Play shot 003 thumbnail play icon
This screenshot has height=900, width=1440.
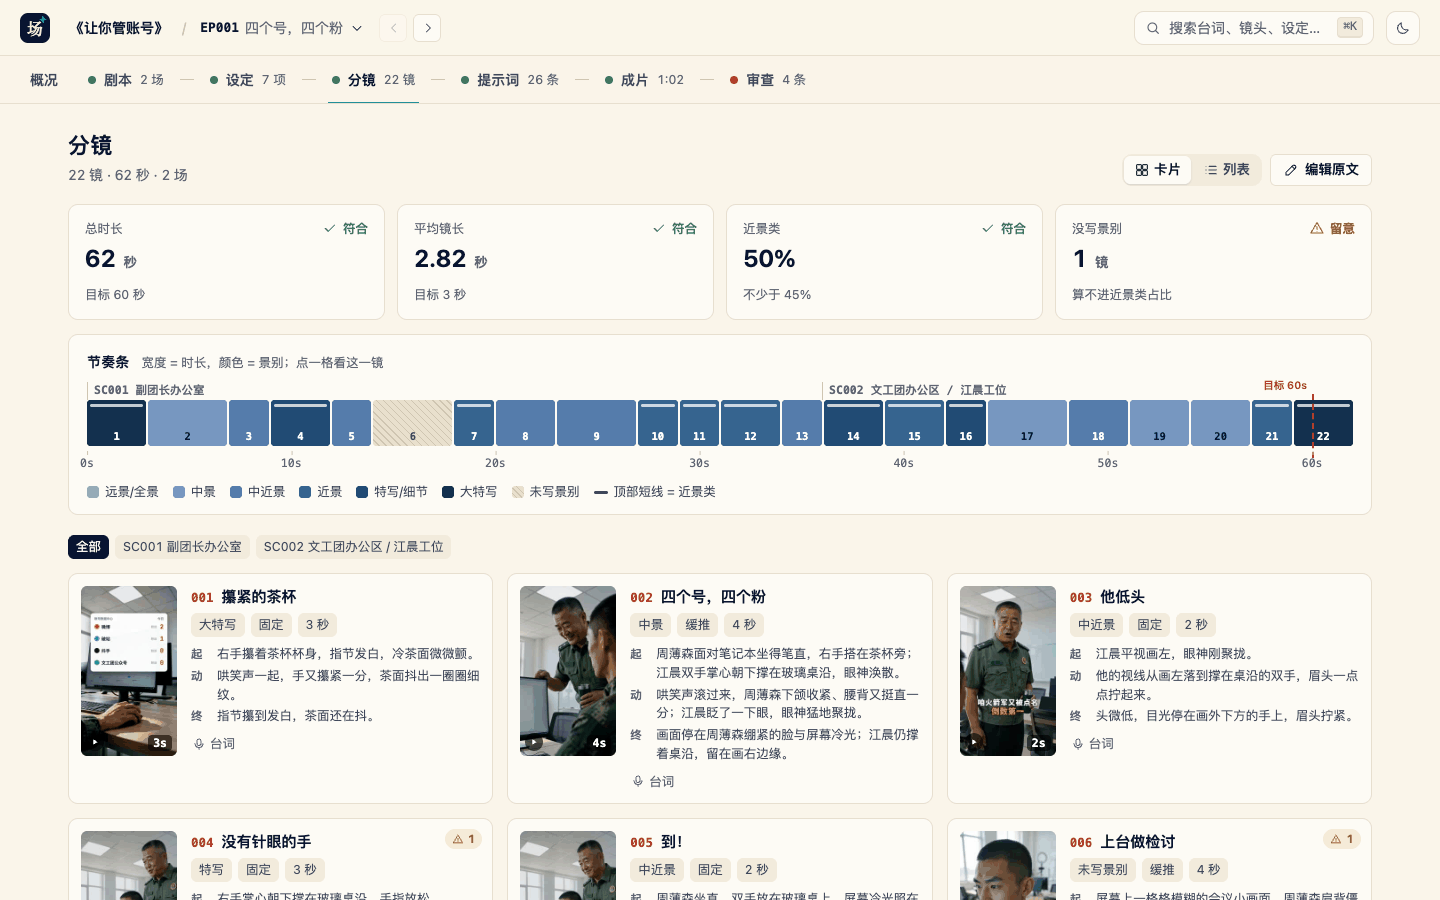click(x=974, y=743)
